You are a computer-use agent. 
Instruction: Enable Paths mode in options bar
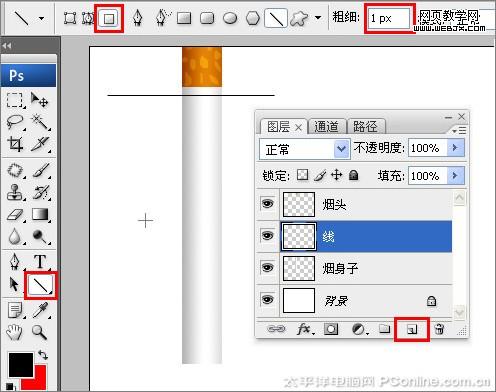tap(88, 18)
